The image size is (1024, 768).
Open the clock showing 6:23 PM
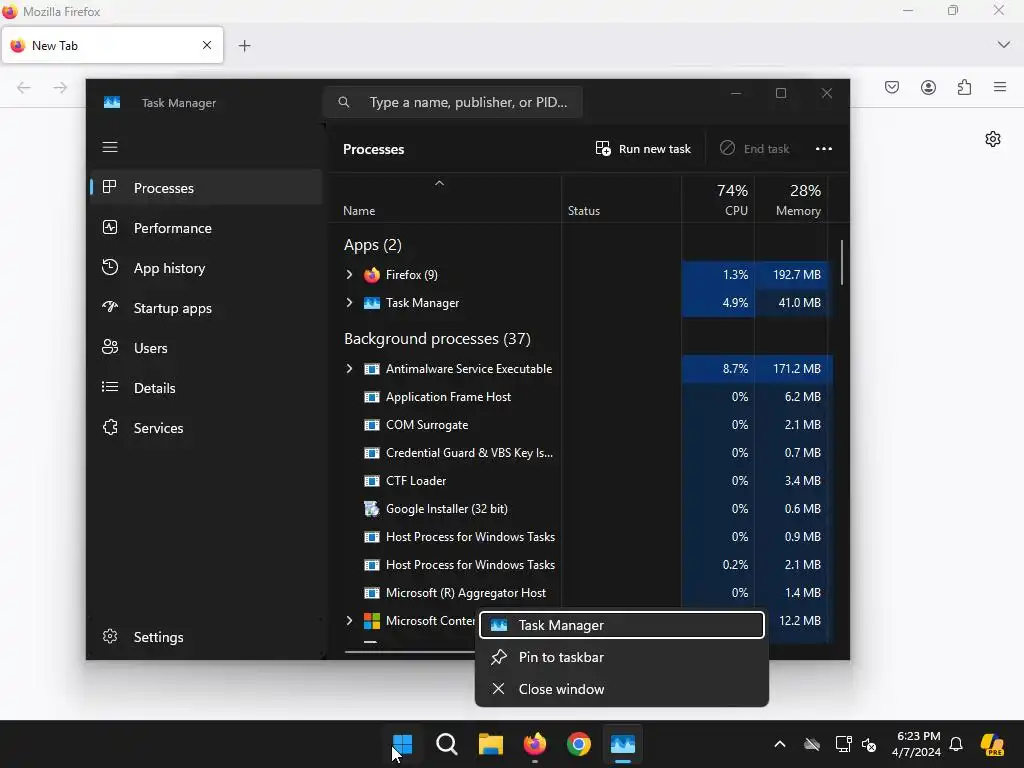click(917, 744)
